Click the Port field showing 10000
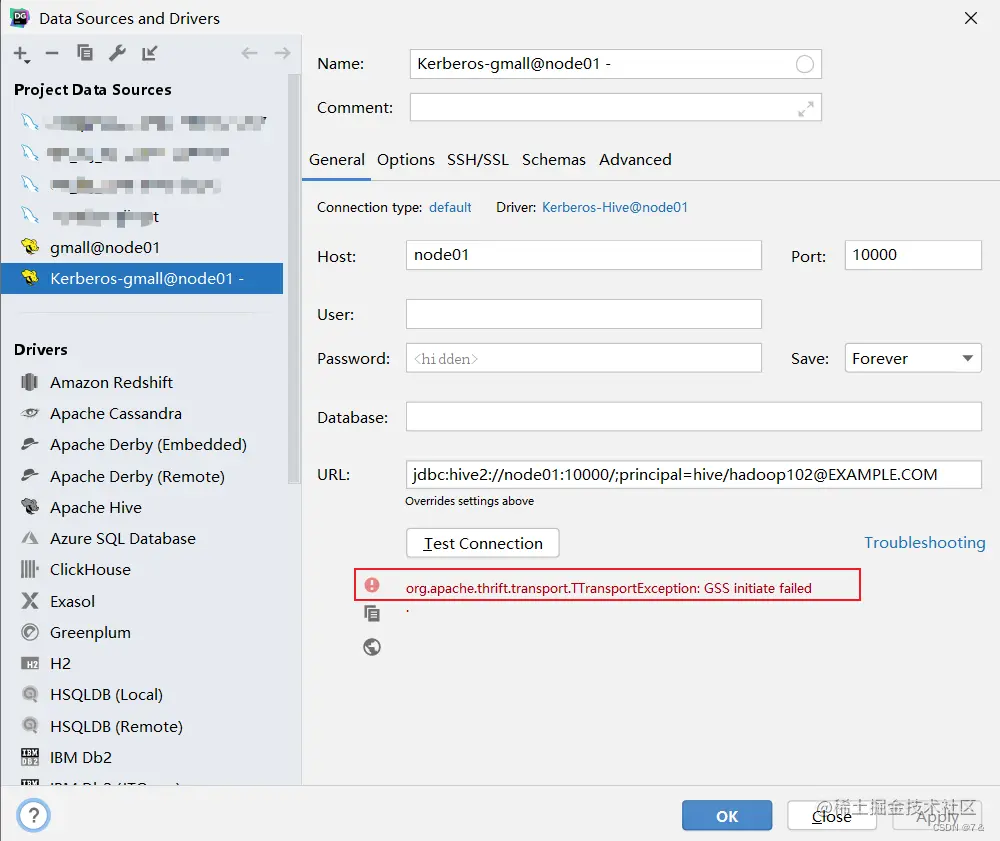The image size is (1000, 841). pyautogui.click(x=913, y=255)
